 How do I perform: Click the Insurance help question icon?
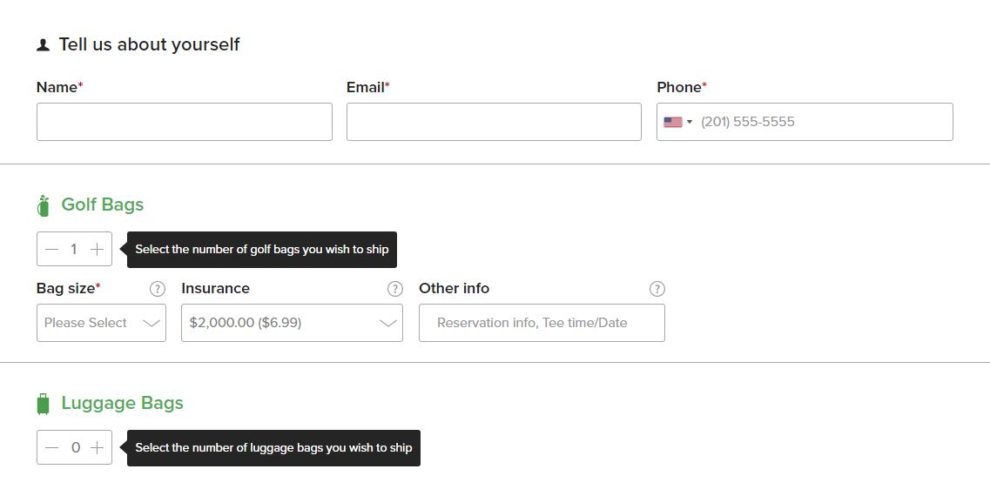pyautogui.click(x=395, y=289)
